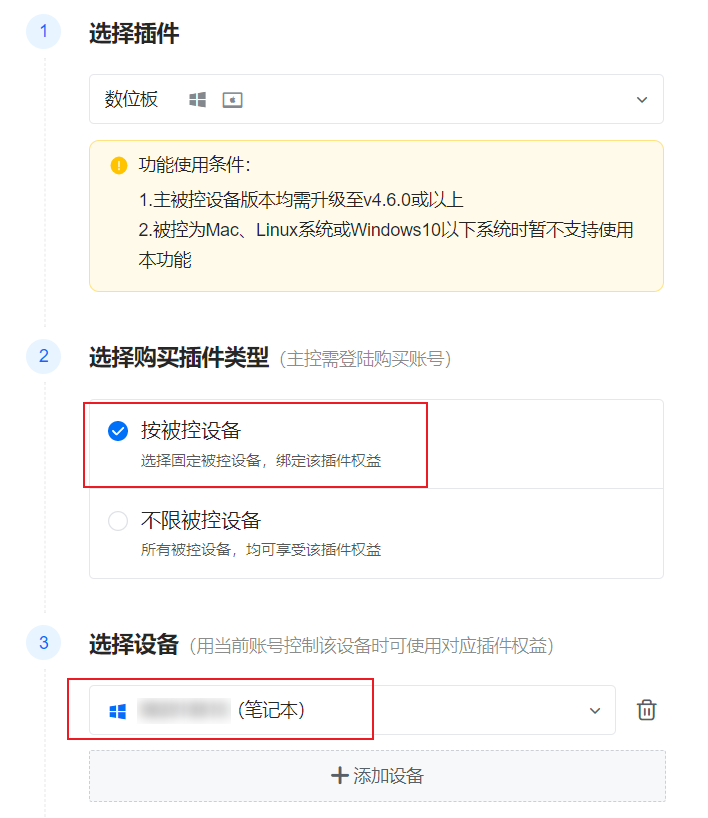Click the plus icon in 添加设备
708x818 pixels.
click(340, 775)
